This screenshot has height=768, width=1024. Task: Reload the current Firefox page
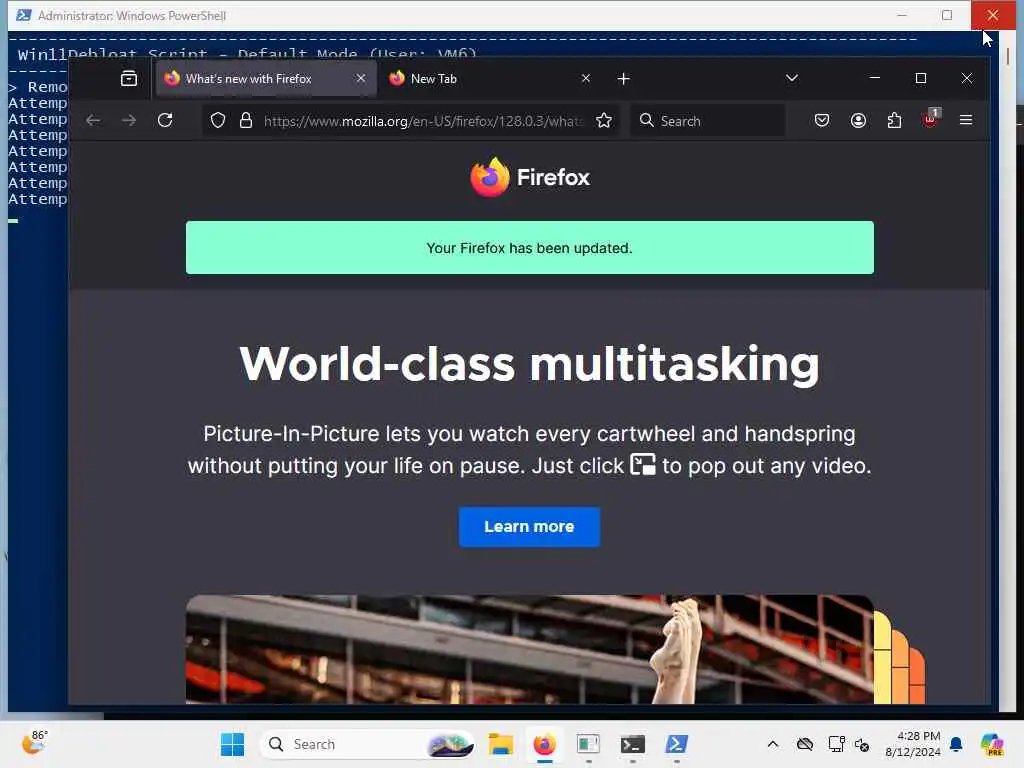coord(165,120)
